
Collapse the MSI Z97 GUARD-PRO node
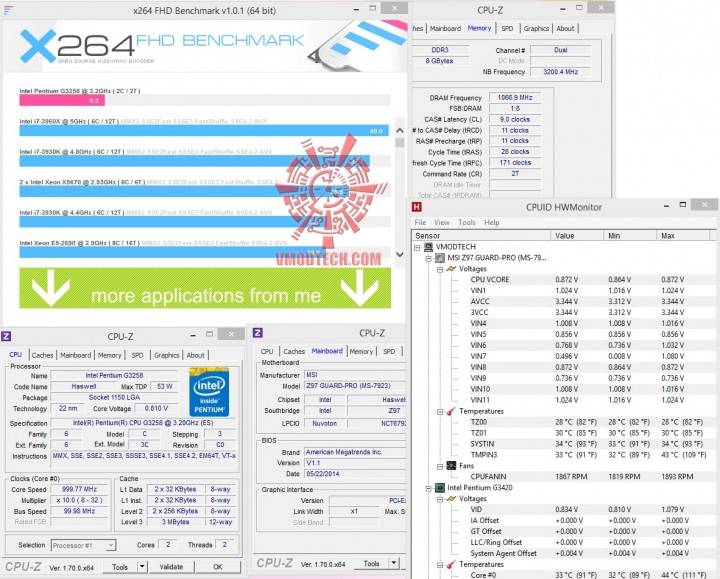[428, 259]
